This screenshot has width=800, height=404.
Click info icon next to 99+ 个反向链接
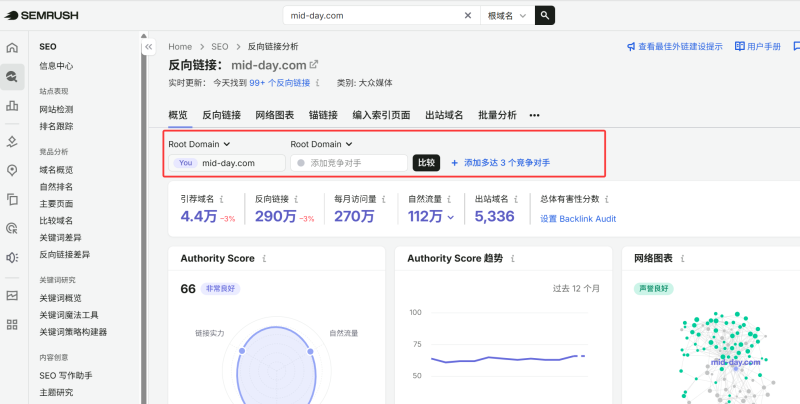(x=317, y=83)
